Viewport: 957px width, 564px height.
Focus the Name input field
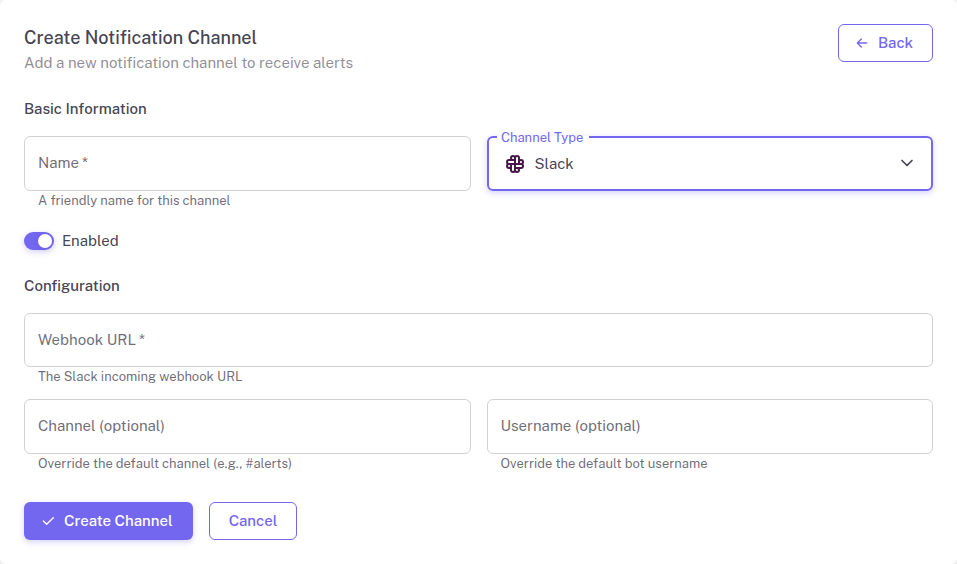point(247,164)
